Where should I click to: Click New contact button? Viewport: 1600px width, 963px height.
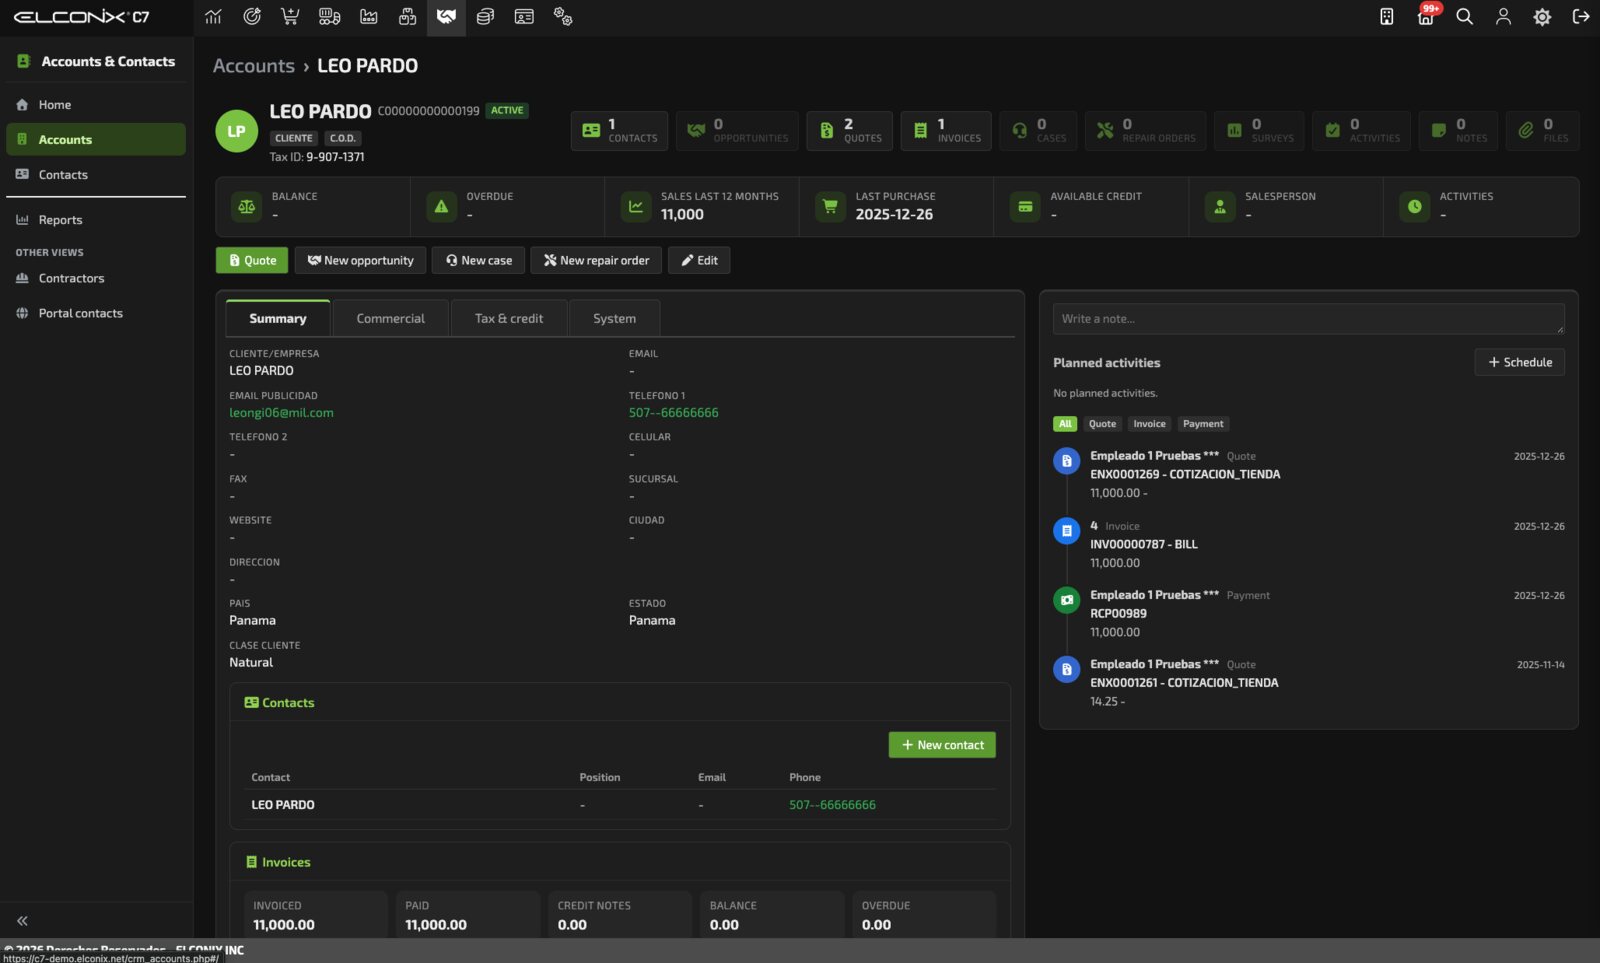coord(942,745)
